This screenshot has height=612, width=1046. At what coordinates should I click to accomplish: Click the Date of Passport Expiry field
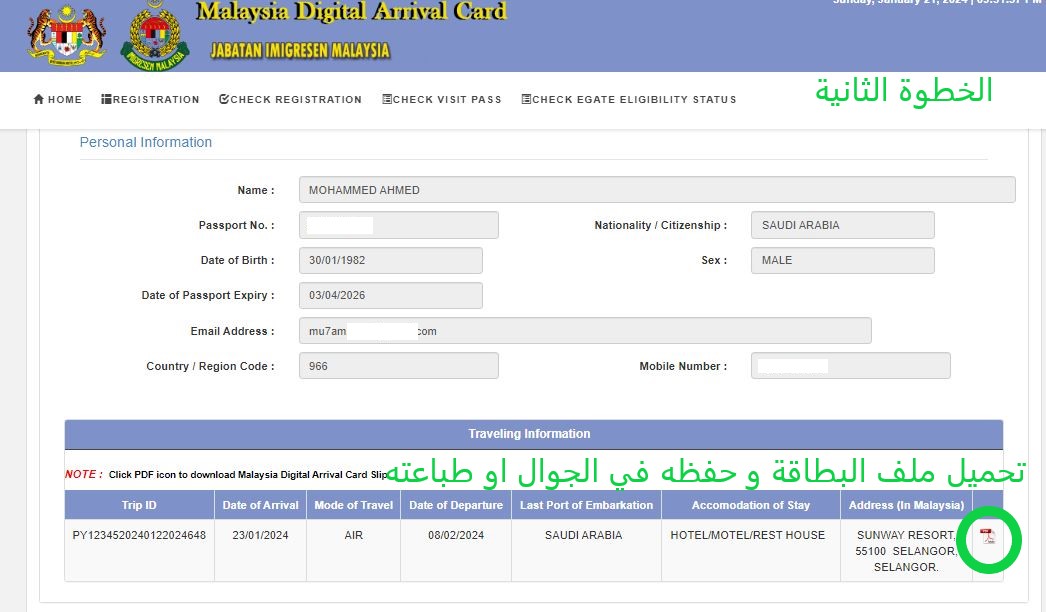pos(390,295)
